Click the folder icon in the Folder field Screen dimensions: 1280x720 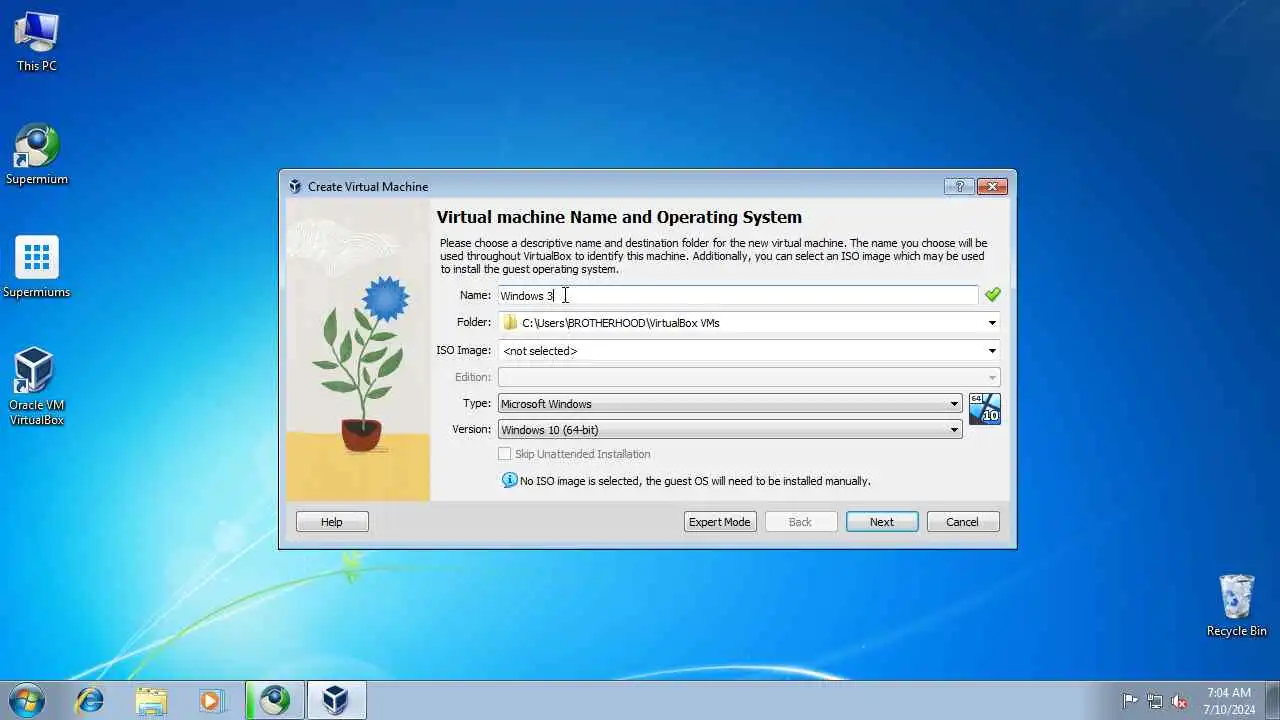[511, 322]
